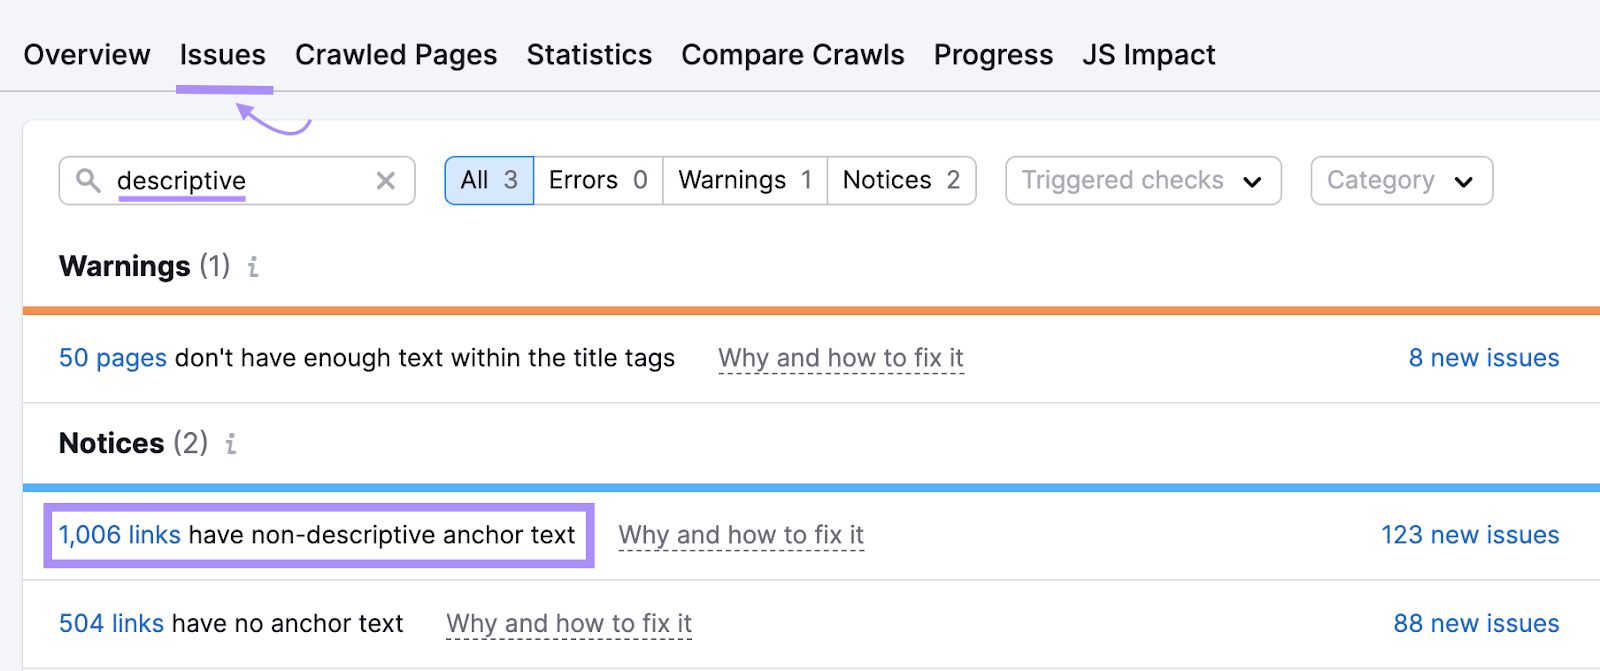Open the 504 links issue
This screenshot has width=1600, height=671.
click(x=111, y=624)
